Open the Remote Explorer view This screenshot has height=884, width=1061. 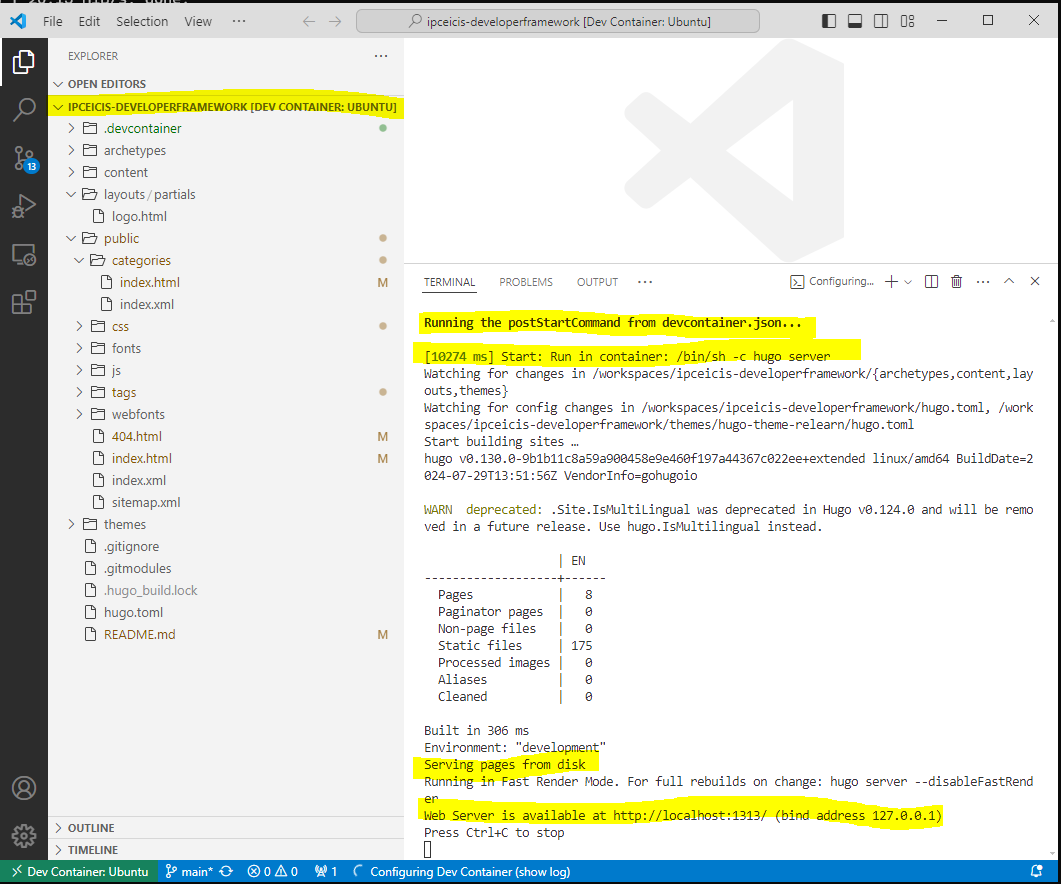(24, 255)
